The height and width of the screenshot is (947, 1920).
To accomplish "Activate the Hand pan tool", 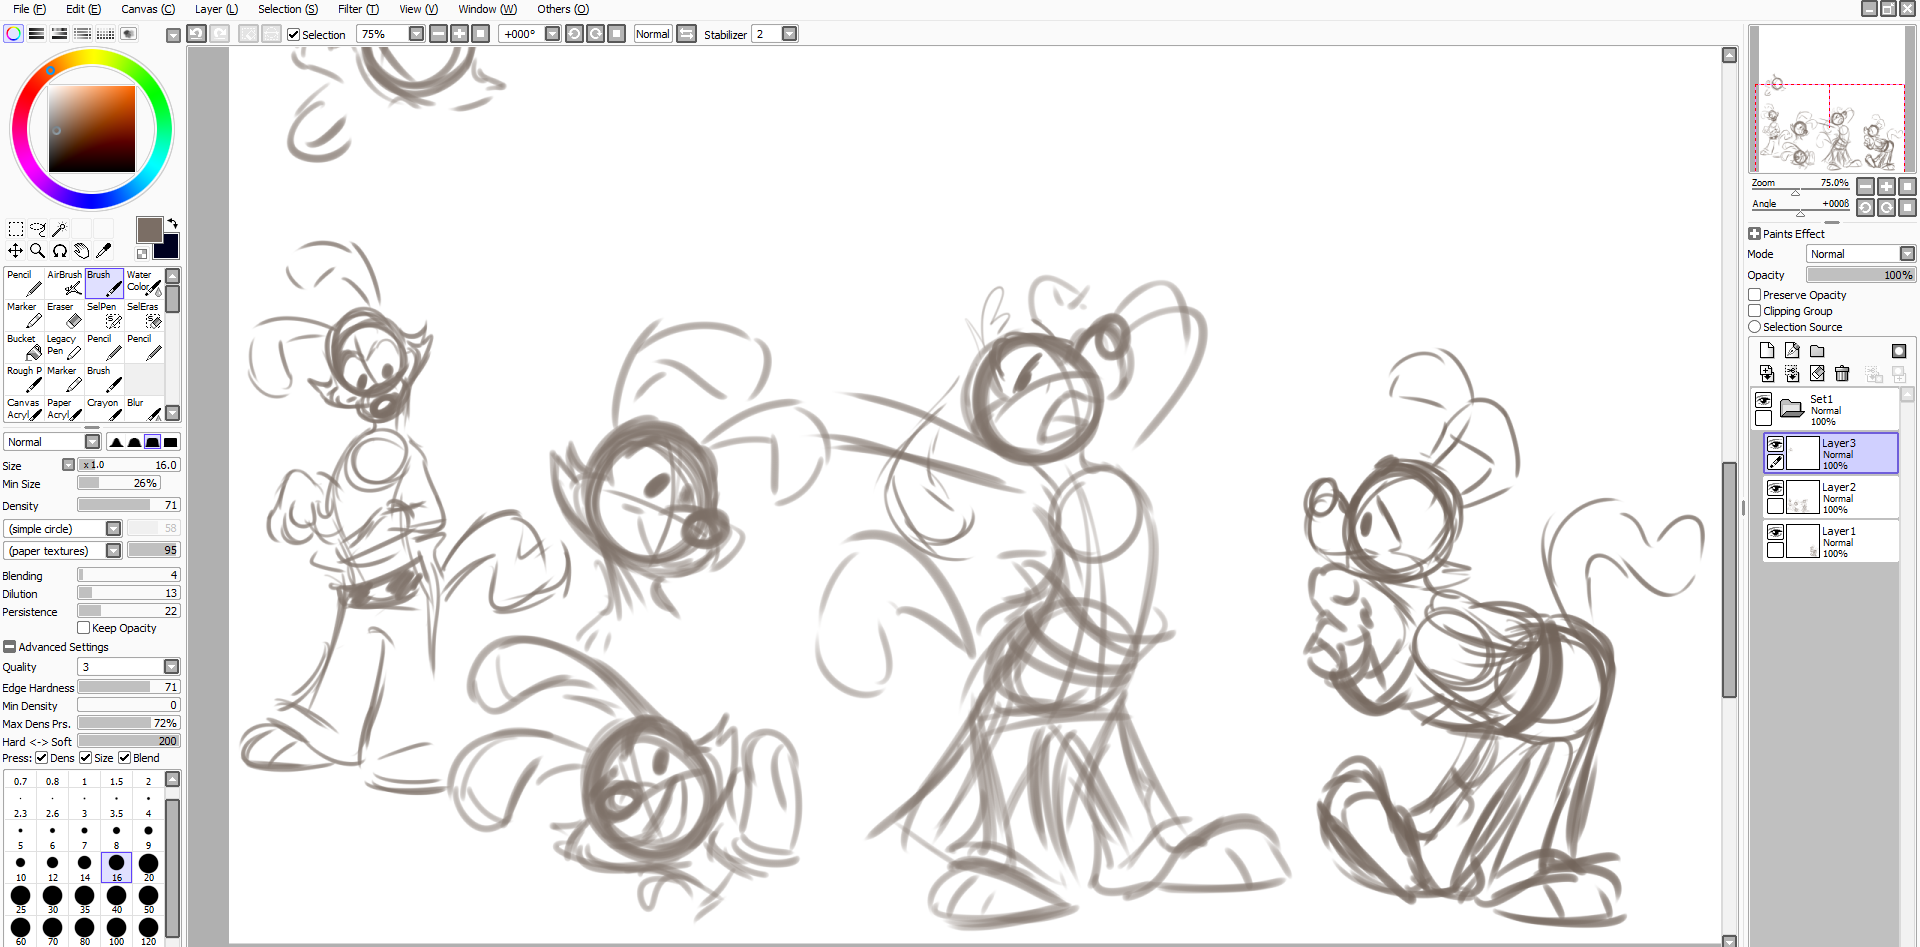I will (82, 251).
